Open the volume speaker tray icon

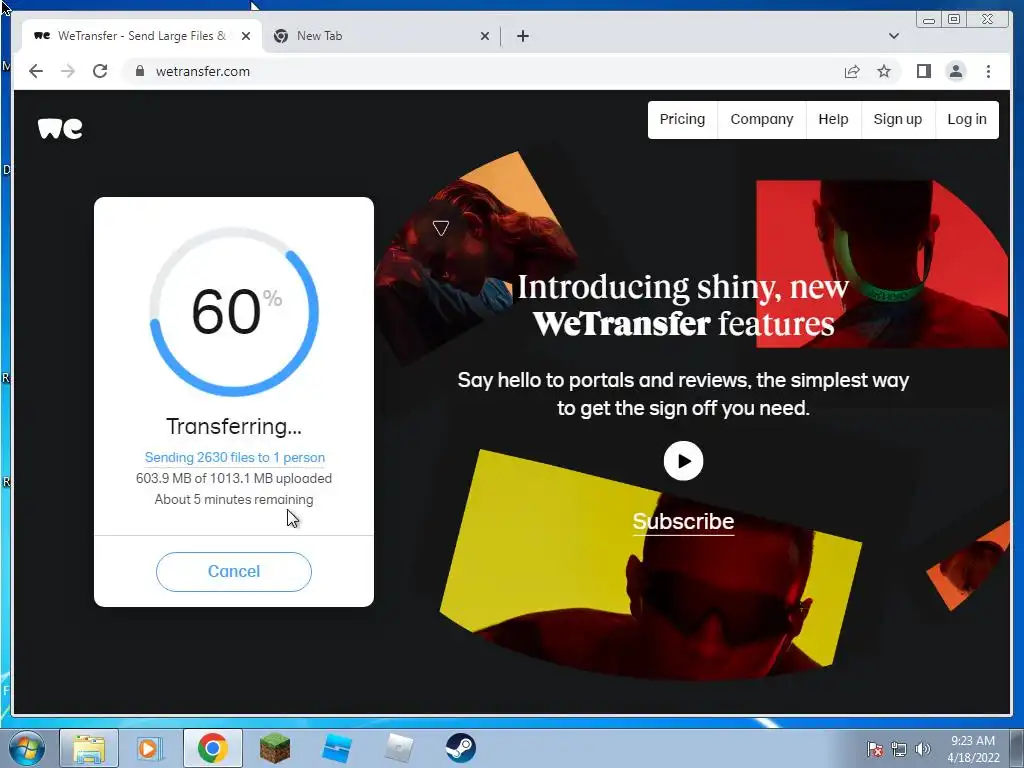tap(922, 749)
